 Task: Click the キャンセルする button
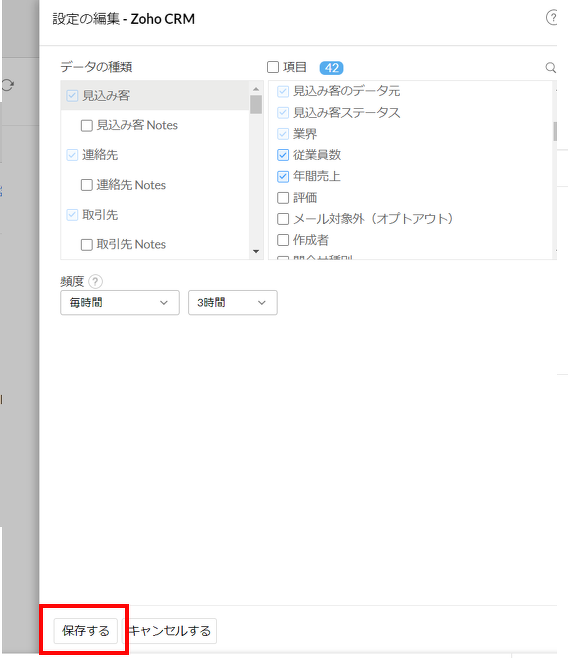click(169, 631)
